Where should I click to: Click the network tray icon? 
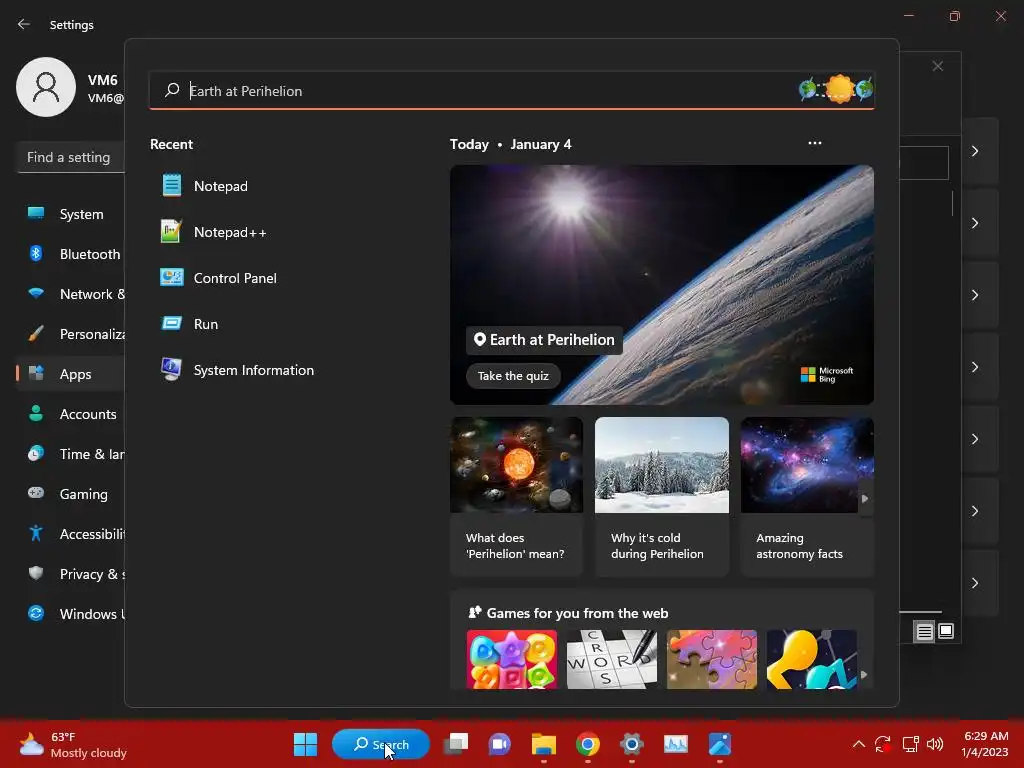[910, 744]
